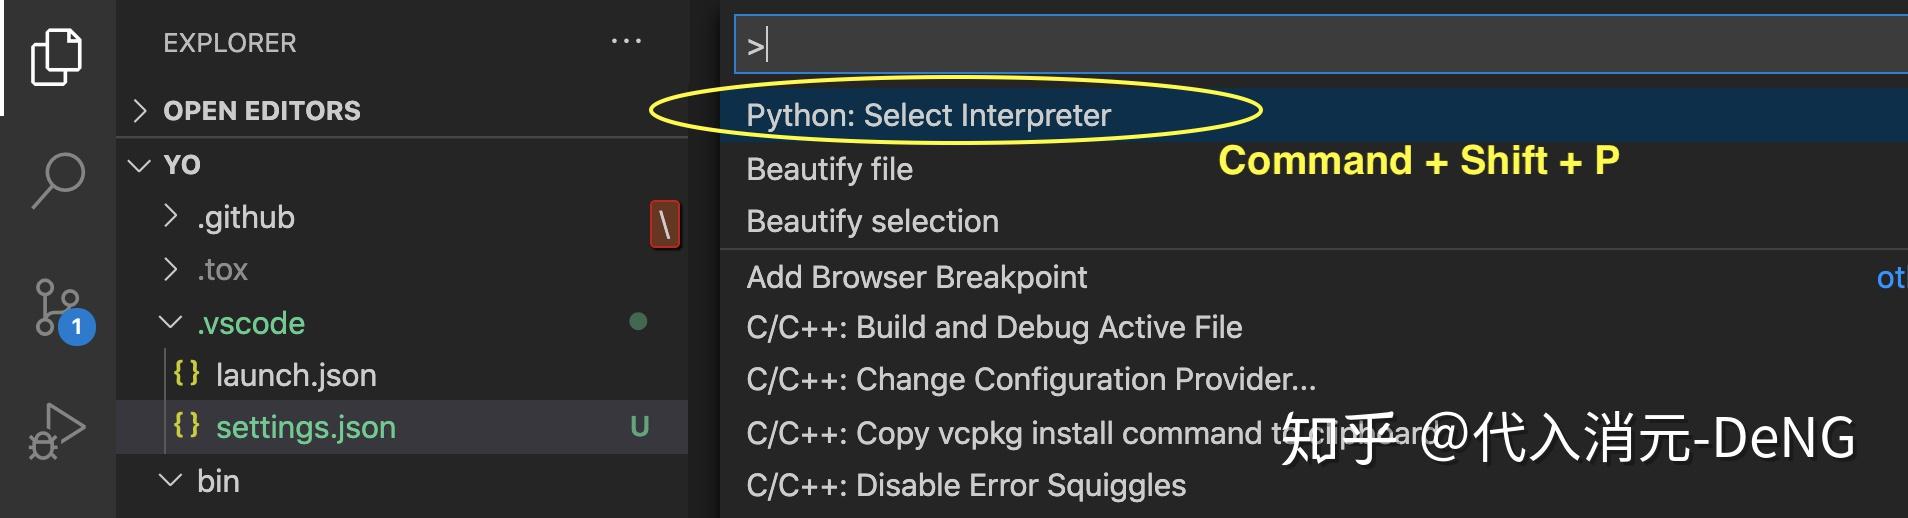Expand the .github folder chevron

pos(171,216)
